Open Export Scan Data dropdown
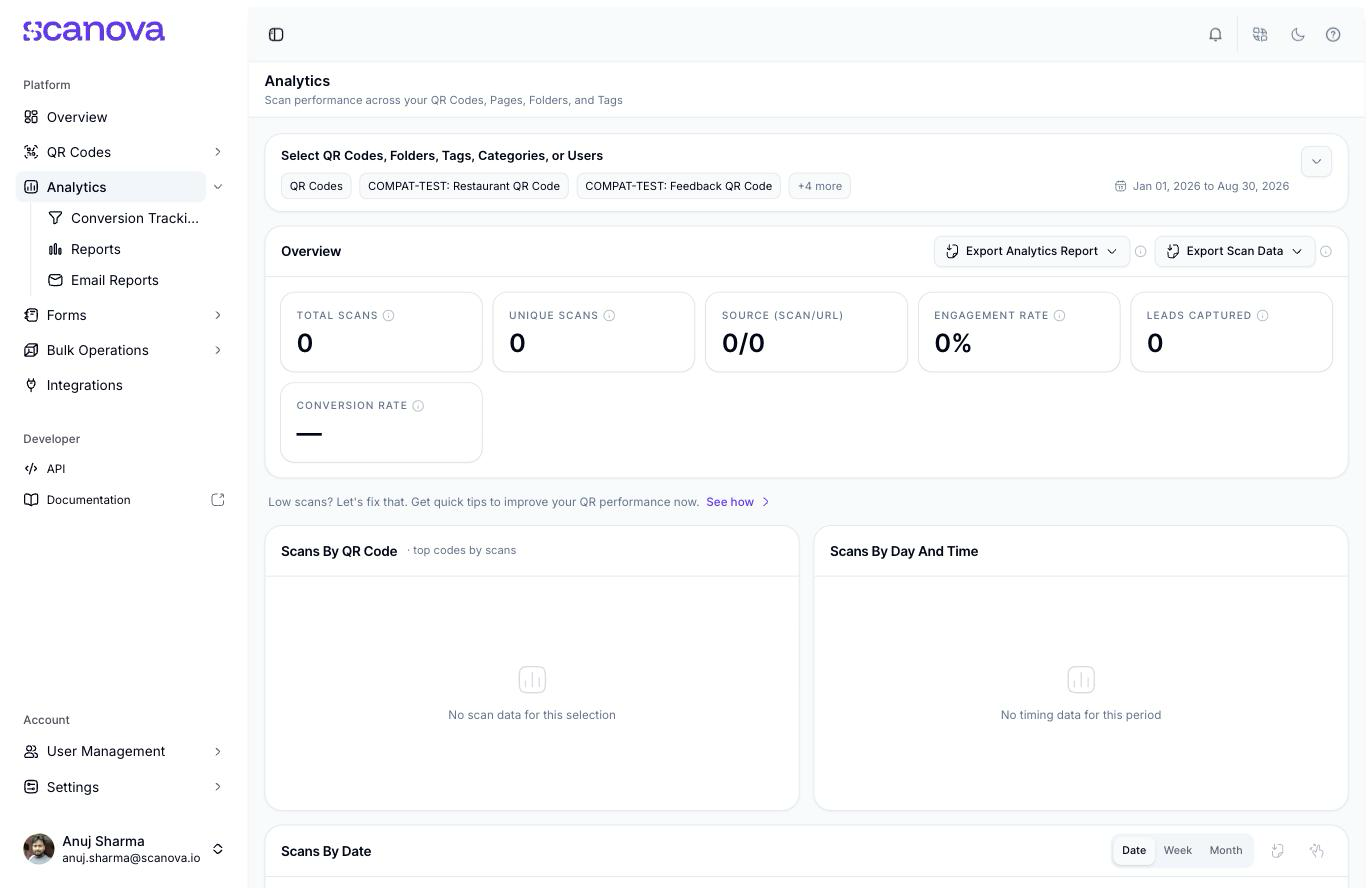This screenshot has width=1372, height=888. tap(1235, 251)
